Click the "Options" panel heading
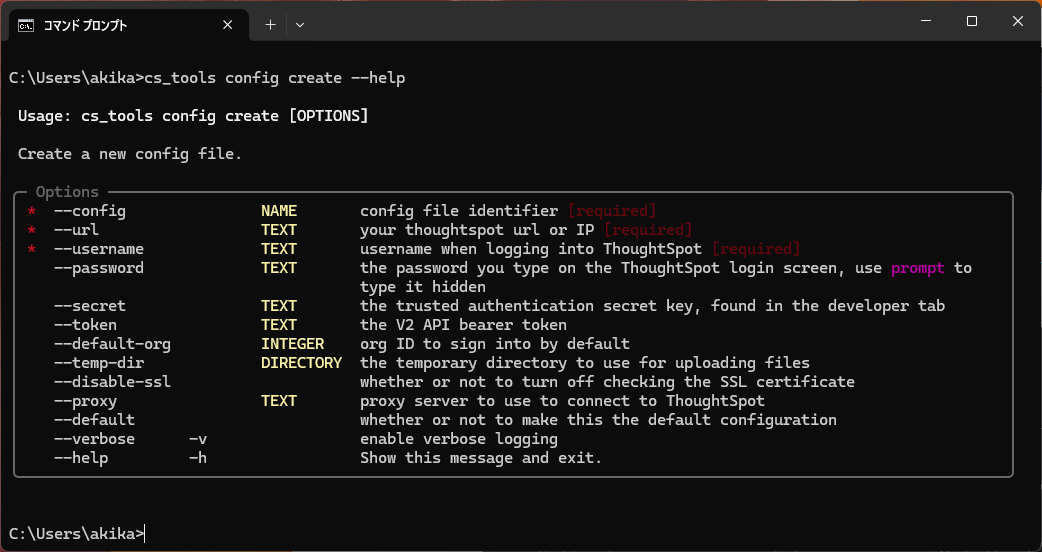Image resolution: width=1042 pixels, height=552 pixels. click(67, 192)
